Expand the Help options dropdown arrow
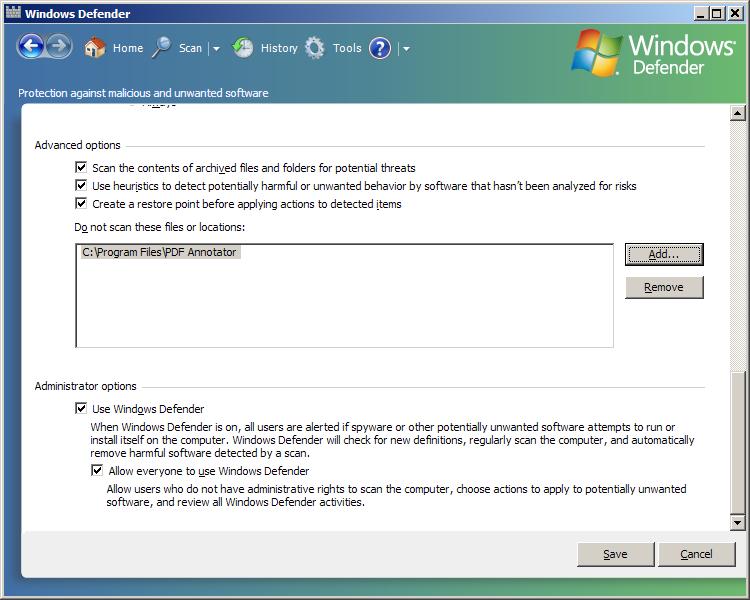 click(406, 48)
